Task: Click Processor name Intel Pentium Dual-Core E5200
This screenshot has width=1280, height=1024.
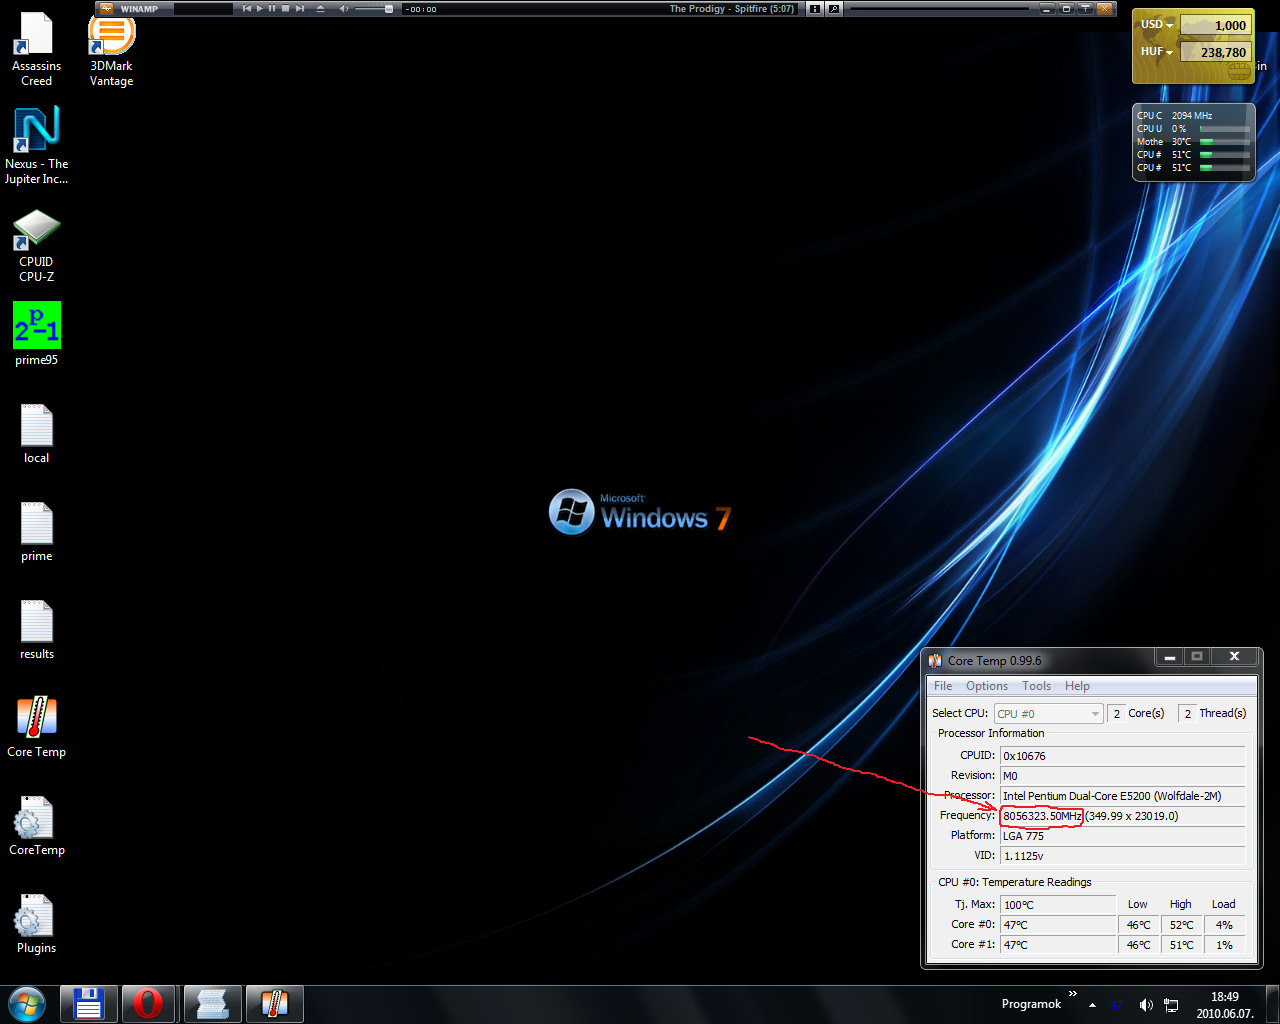Action: (x=1123, y=796)
